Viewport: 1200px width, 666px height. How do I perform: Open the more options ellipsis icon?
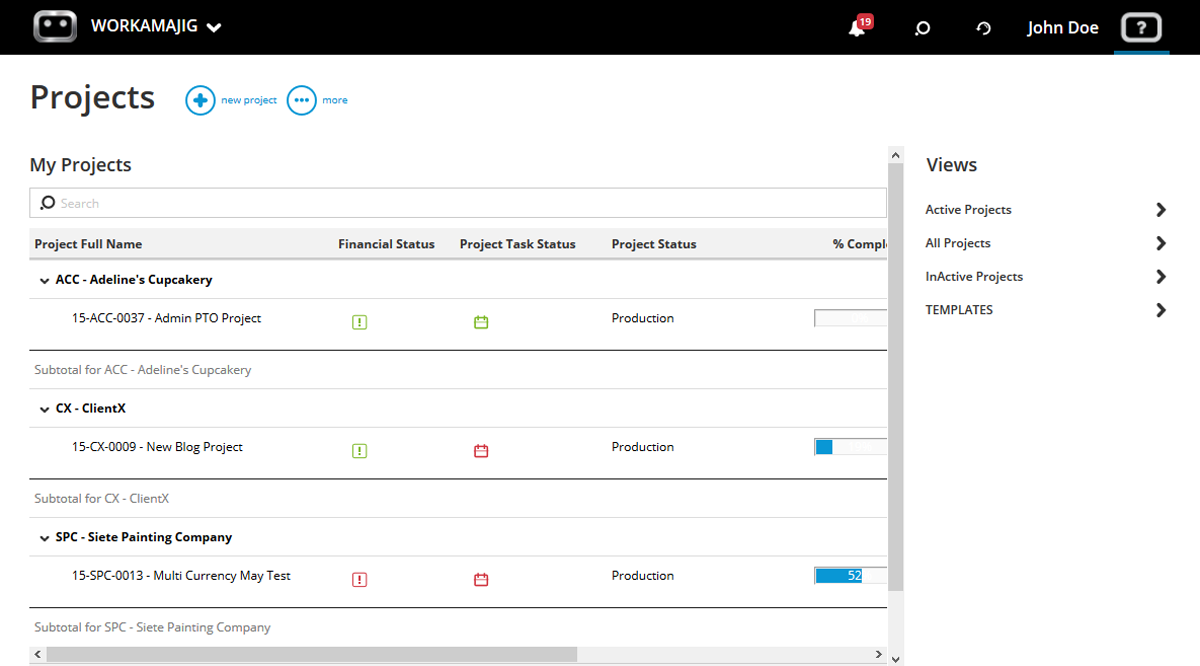point(302,100)
